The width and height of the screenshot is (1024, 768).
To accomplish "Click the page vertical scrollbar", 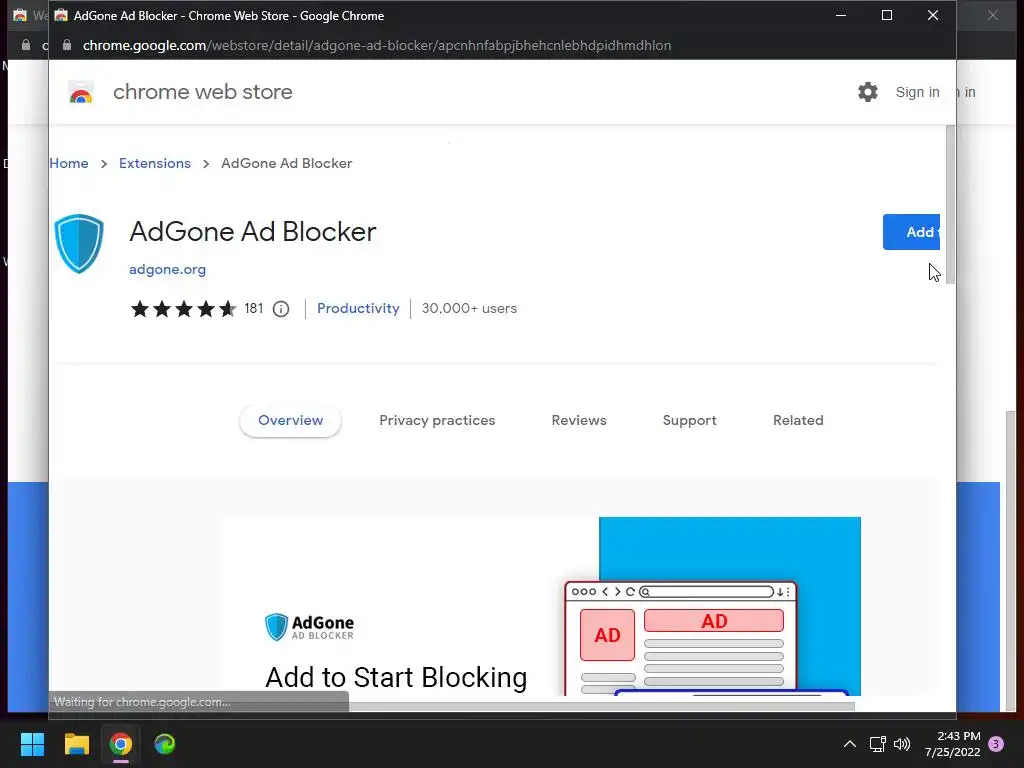I will [x=951, y=205].
